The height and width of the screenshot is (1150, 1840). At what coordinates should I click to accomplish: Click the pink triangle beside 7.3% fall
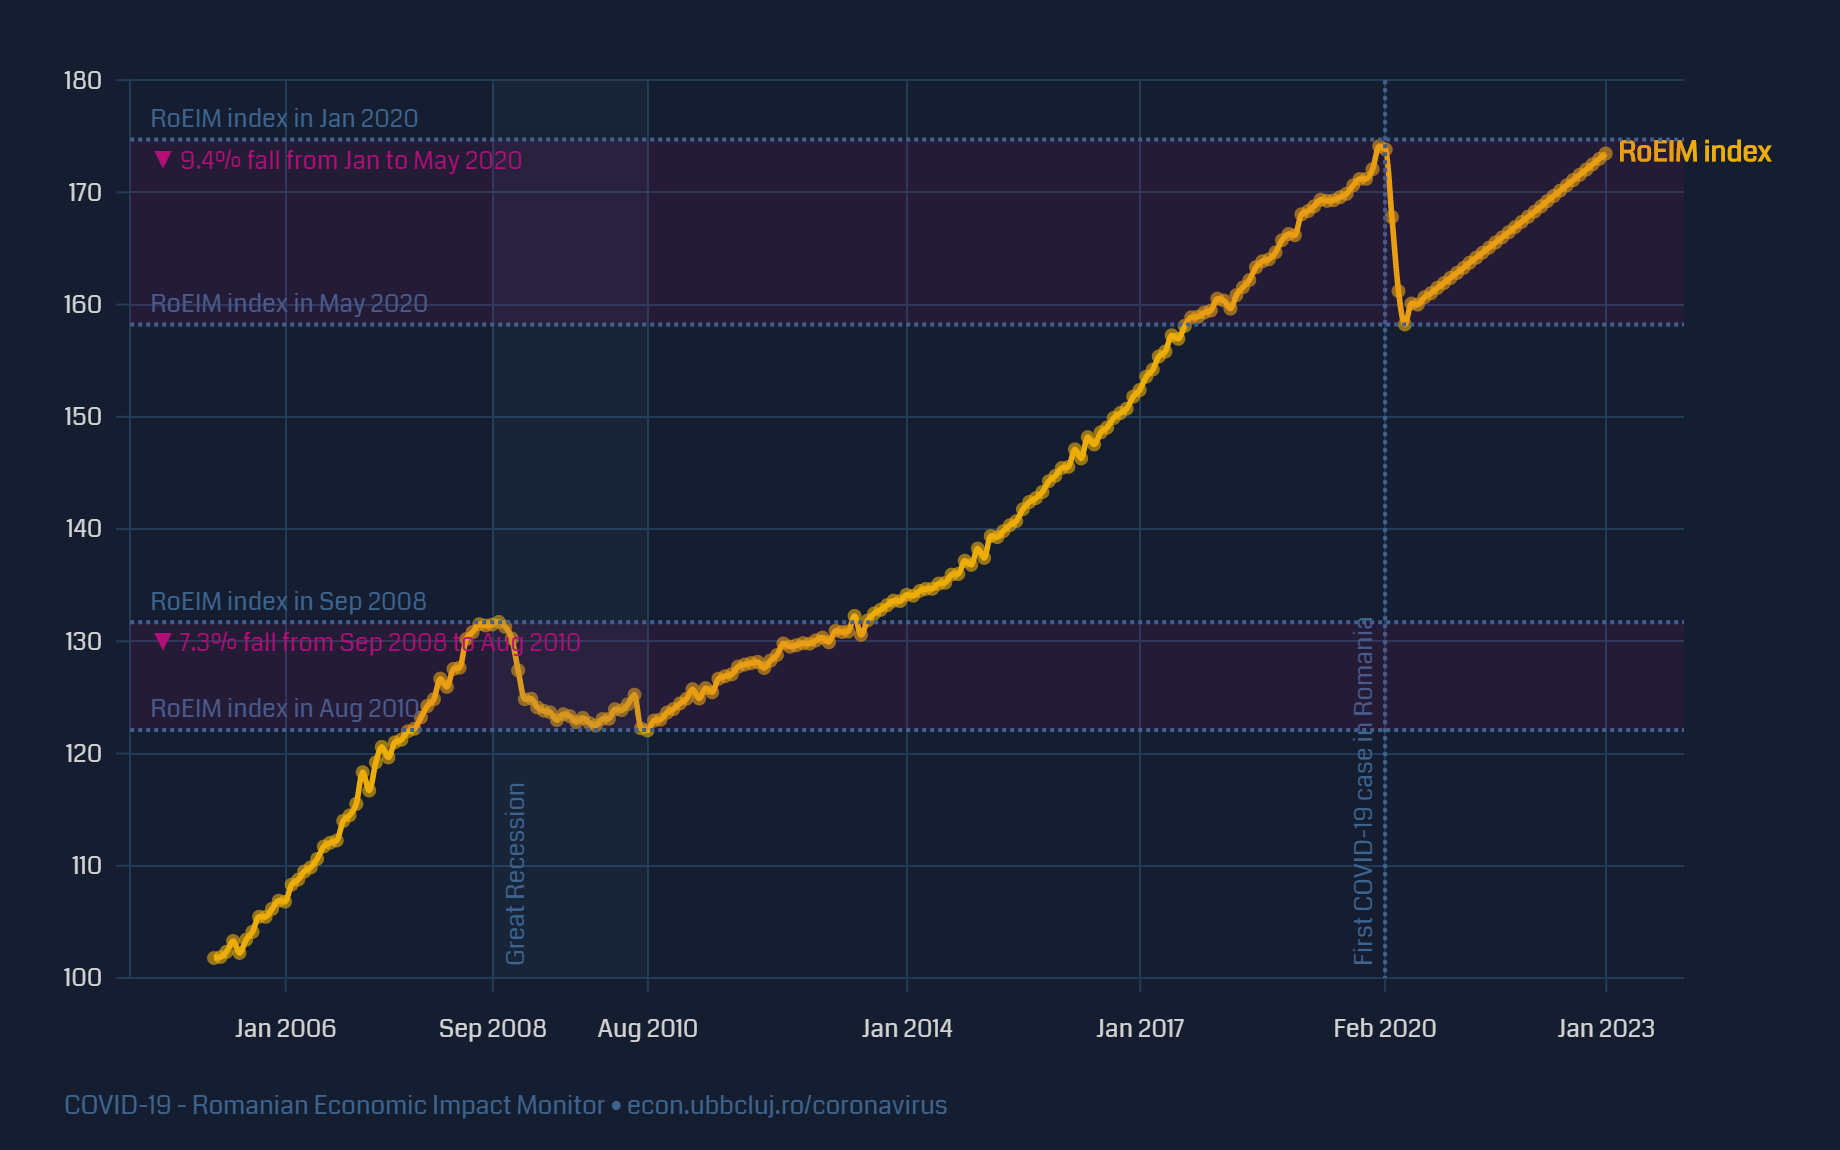pos(163,642)
